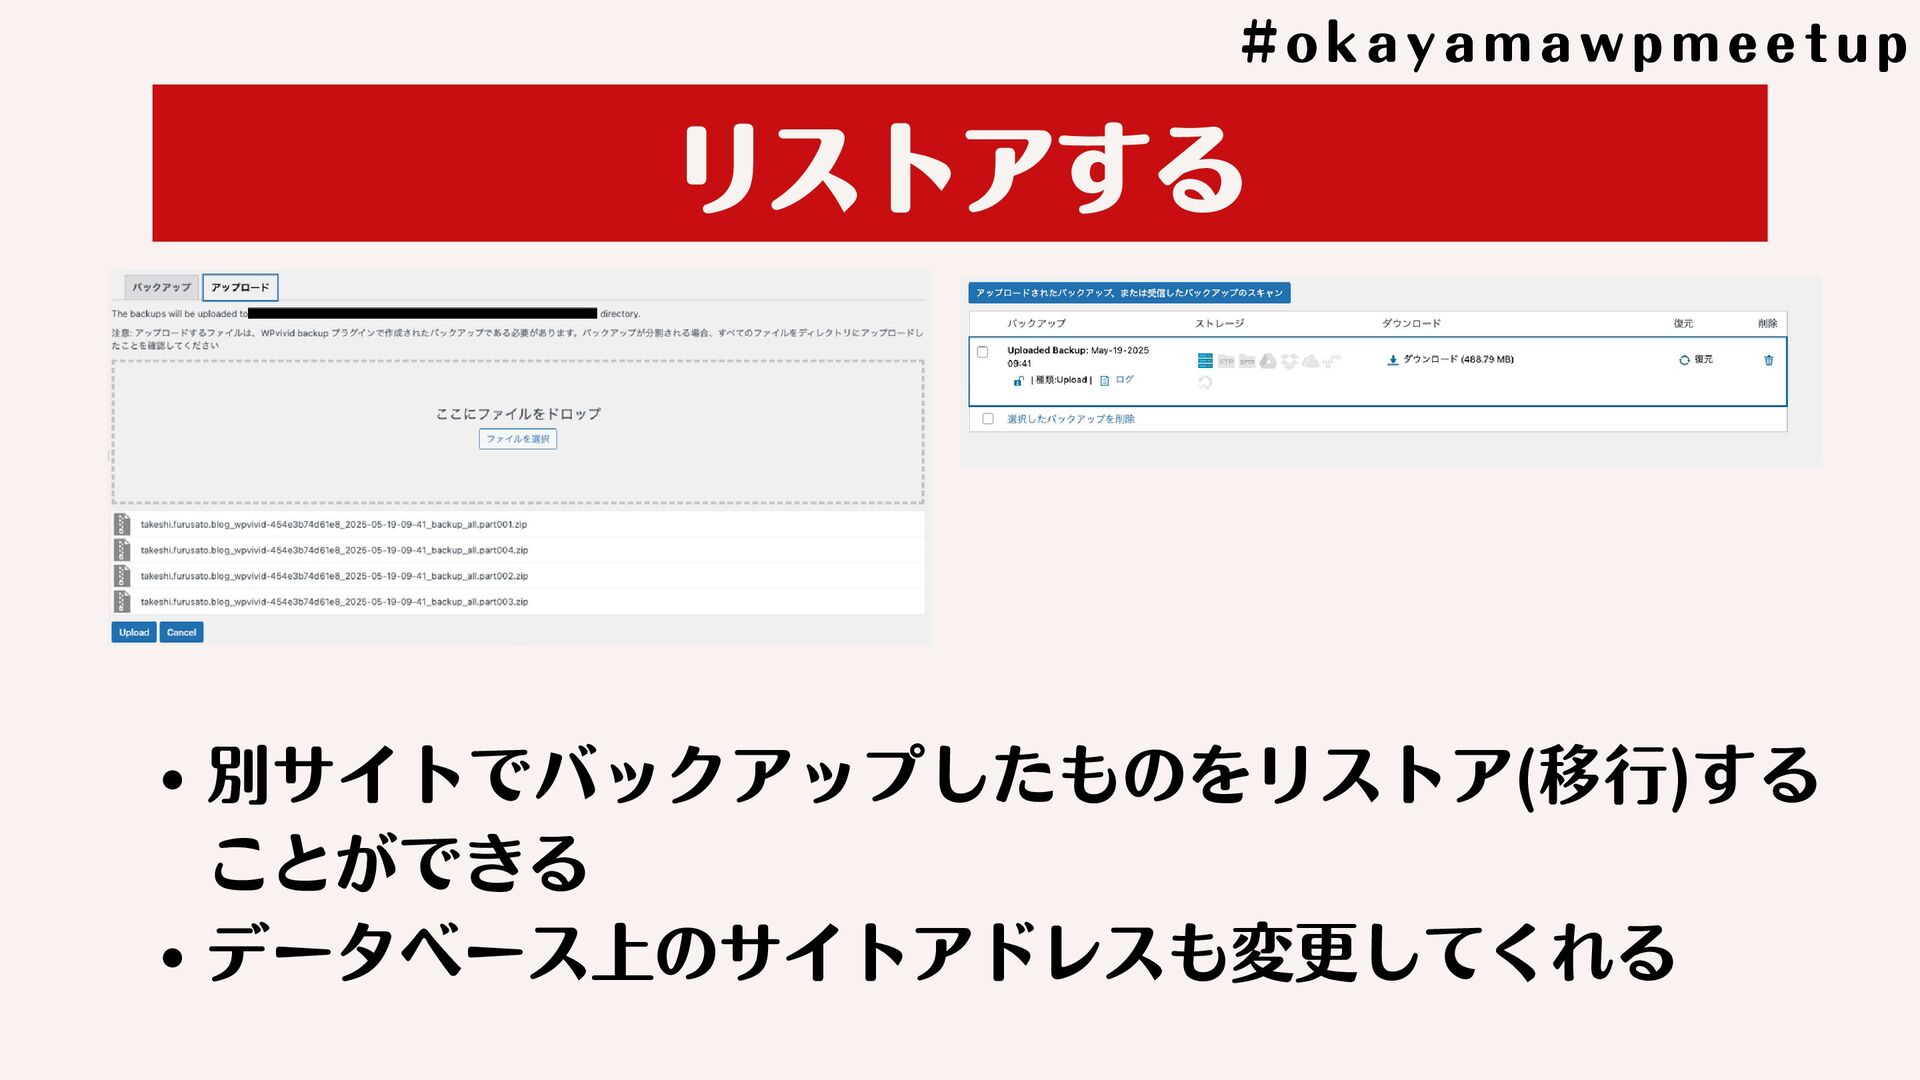The height and width of the screenshot is (1080, 1920).
Task: Click the zip icon for part001.zip
Action: (122, 524)
